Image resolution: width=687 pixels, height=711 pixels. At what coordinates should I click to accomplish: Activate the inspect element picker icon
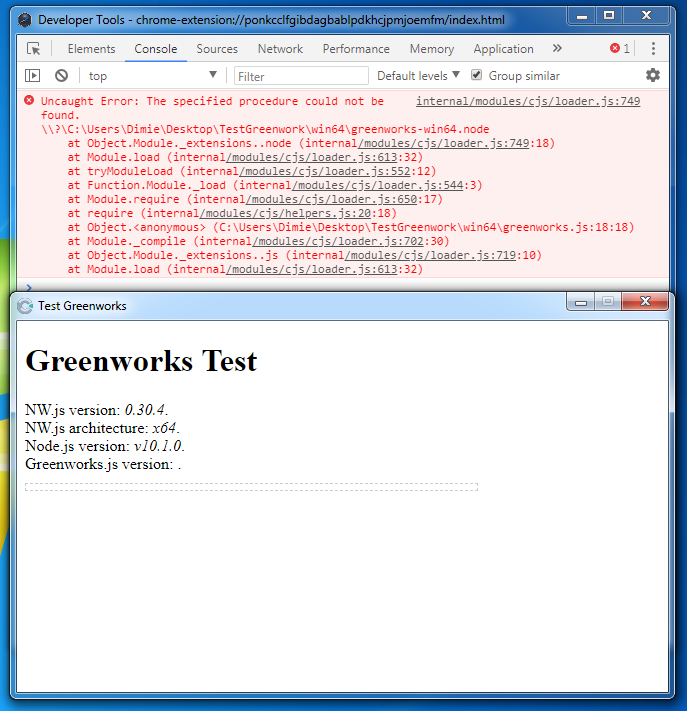34,49
